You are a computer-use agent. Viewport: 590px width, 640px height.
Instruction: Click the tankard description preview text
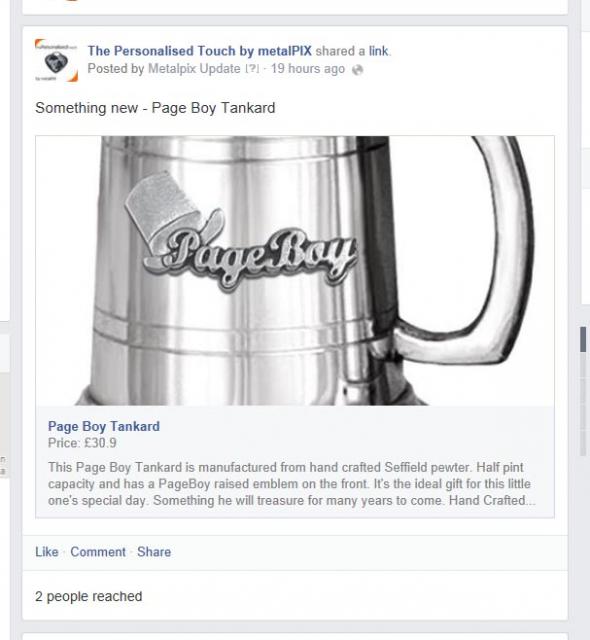click(x=291, y=484)
